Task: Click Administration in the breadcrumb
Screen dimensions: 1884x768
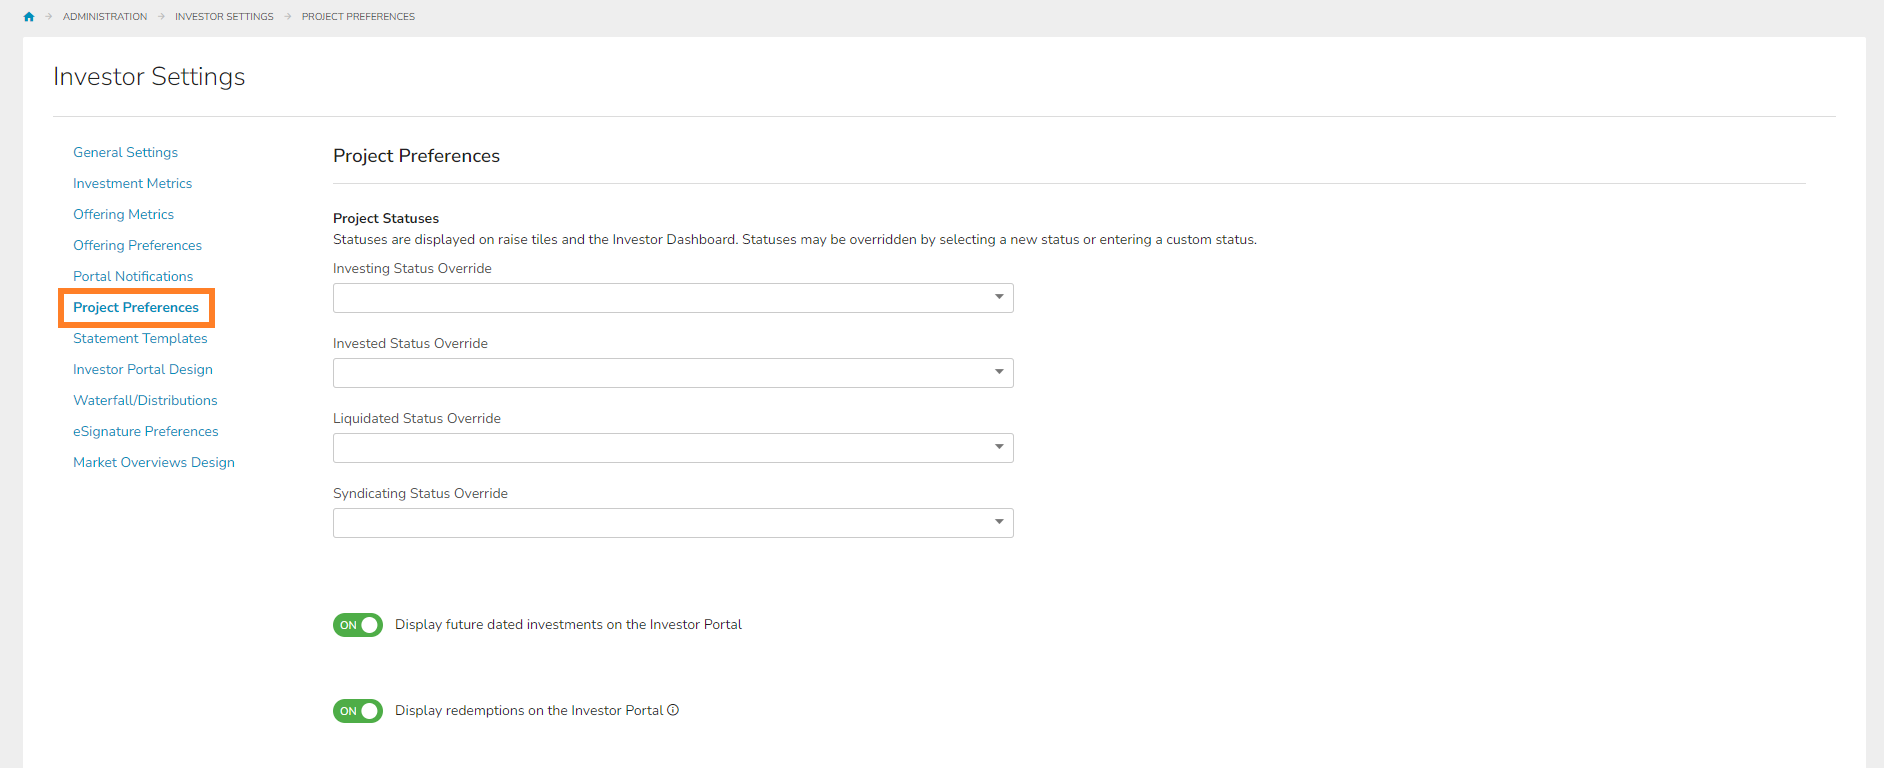Action: pyautogui.click(x=105, y=17)
